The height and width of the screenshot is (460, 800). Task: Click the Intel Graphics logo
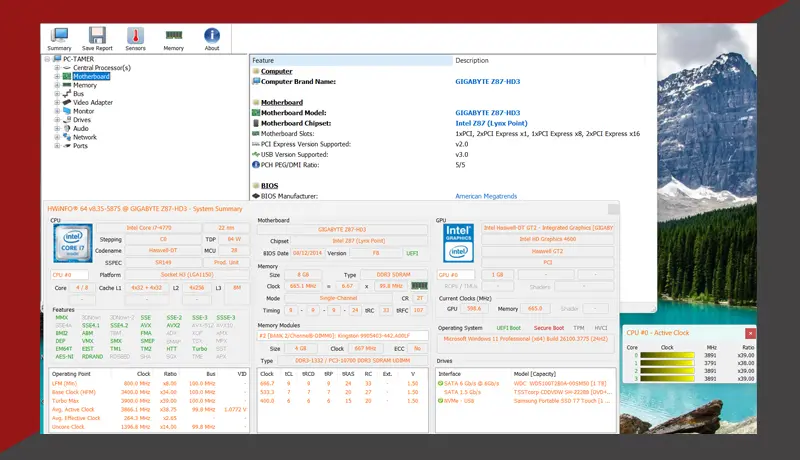pyautogui.click(x=458, y=243)
